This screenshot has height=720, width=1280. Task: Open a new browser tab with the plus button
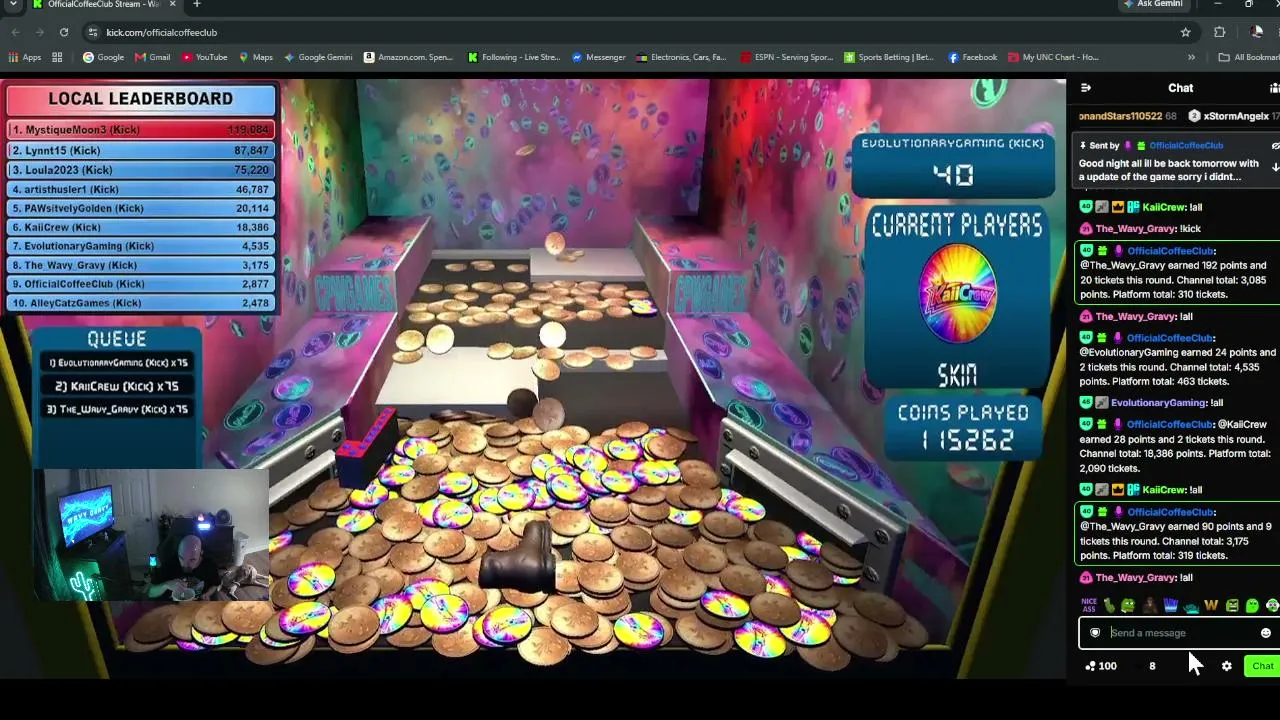click(196, 5)
